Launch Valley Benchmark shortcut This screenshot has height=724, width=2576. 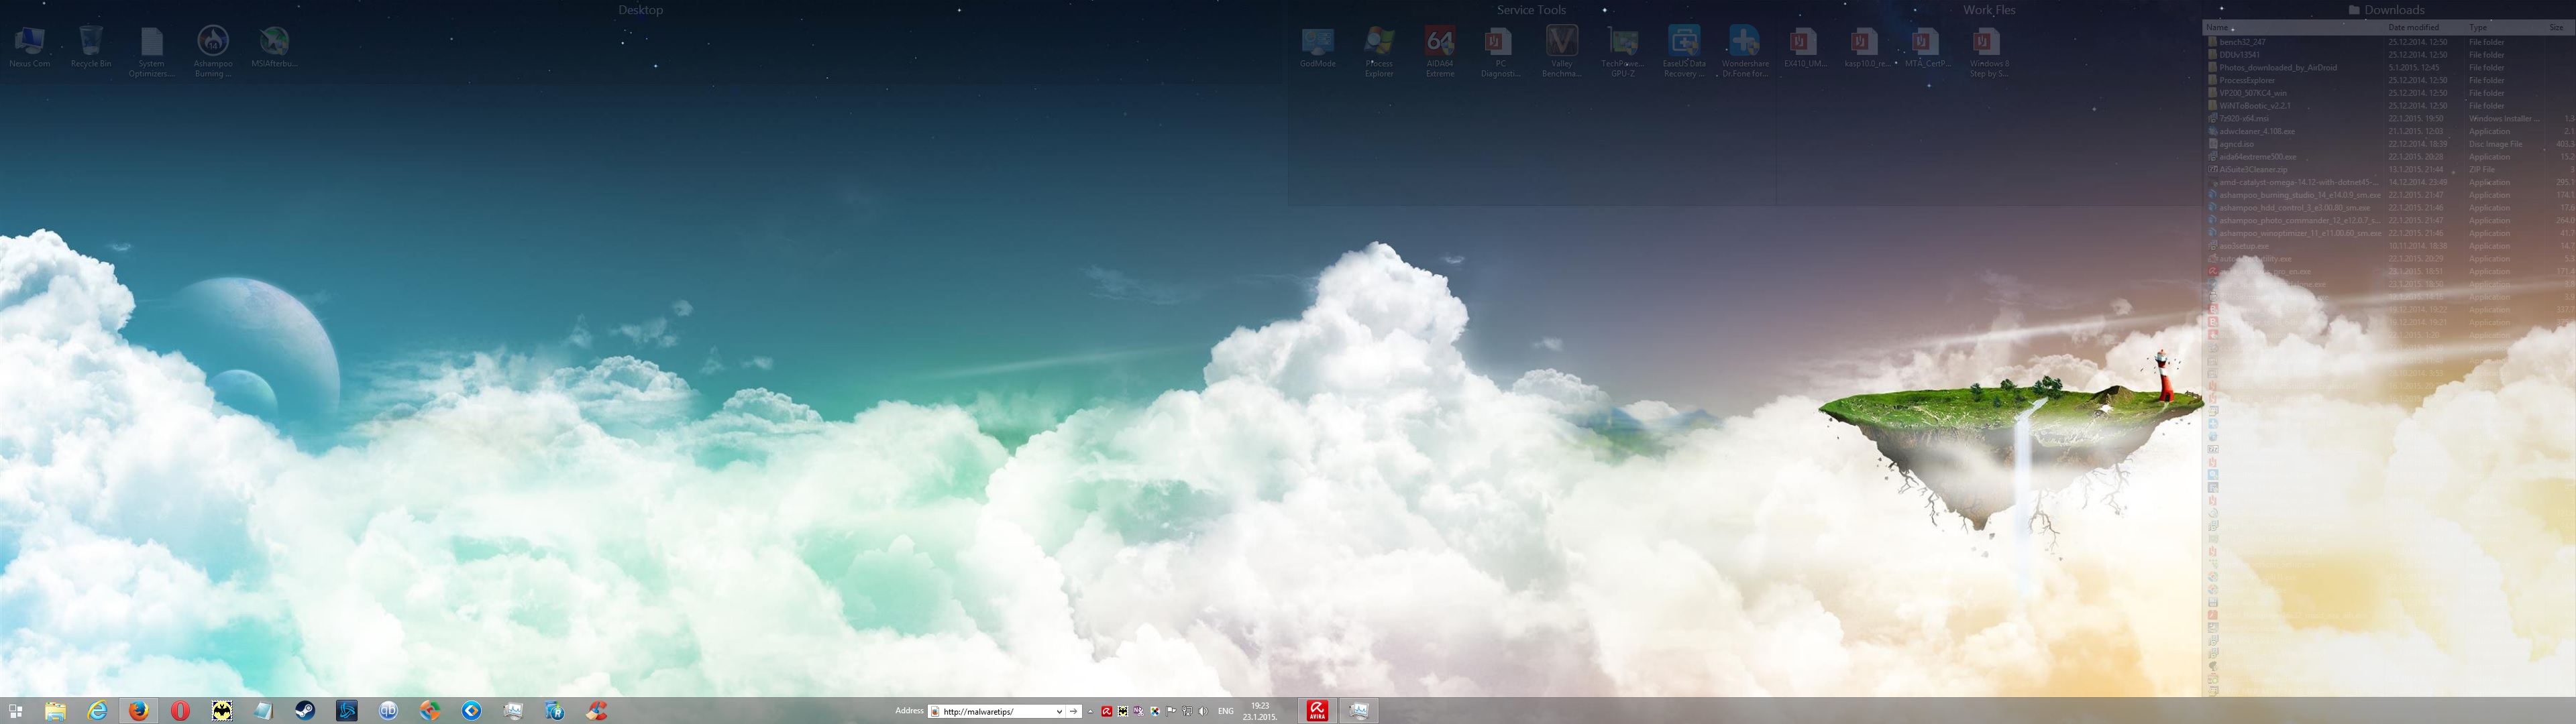point(1561,42)
